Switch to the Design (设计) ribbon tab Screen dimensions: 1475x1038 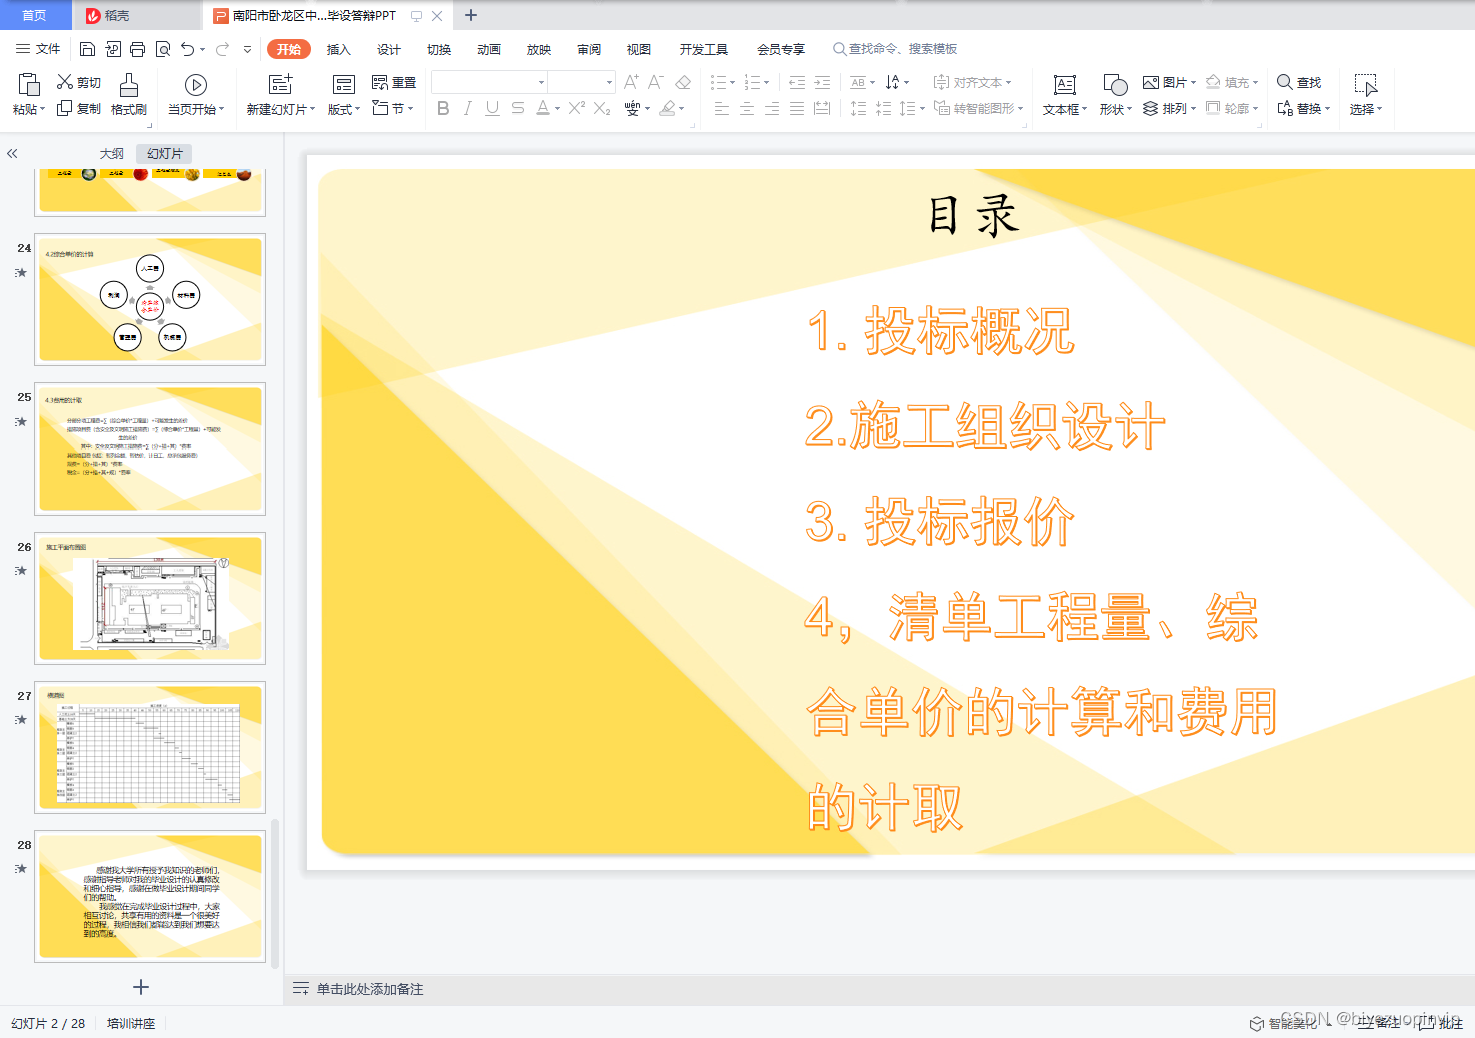click(x=389, y=49)
